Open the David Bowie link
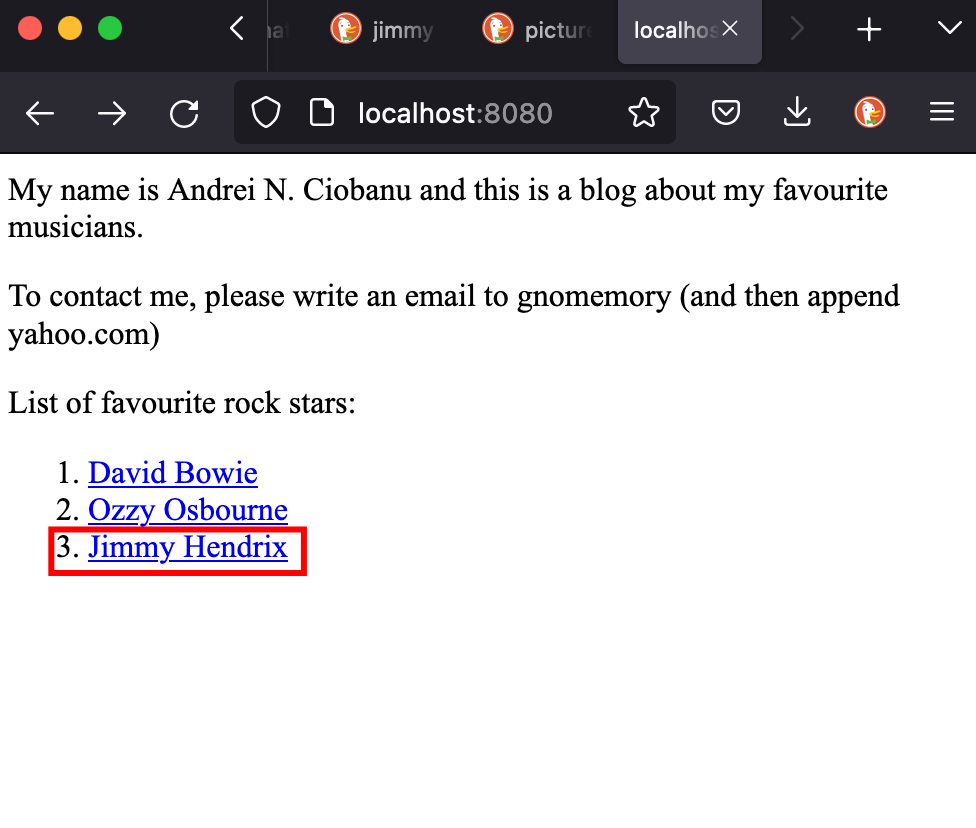Image resolution: width=976 pixels, height=828 pixels. (173, 473)
